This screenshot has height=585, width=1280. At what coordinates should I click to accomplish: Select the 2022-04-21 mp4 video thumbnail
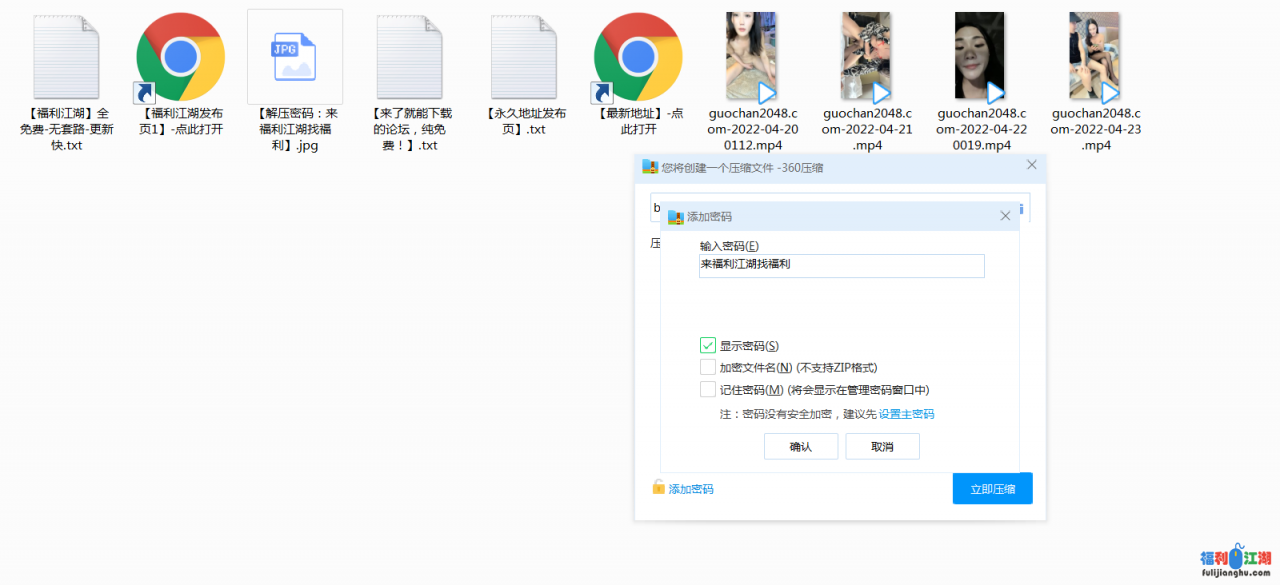coord(866,57)
